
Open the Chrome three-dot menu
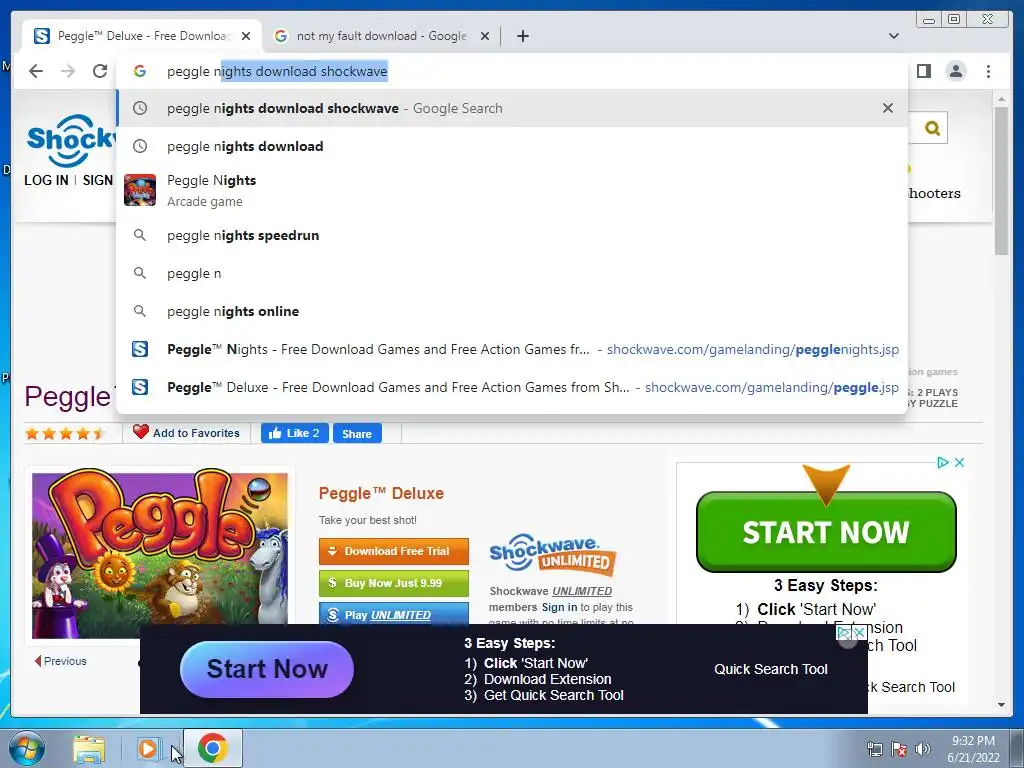[x=988, y=71]
